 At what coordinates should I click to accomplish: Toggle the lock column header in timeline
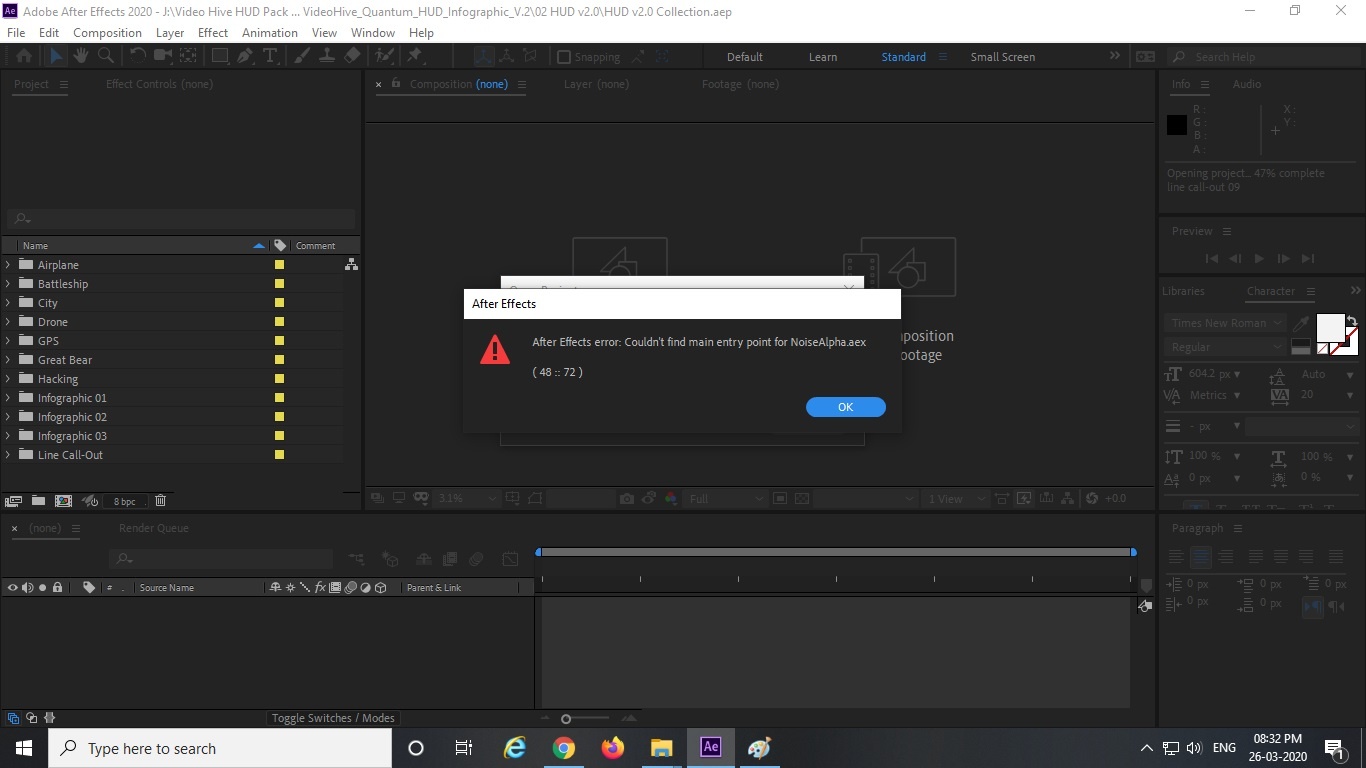pyautogui.click(x=57, y=587)
